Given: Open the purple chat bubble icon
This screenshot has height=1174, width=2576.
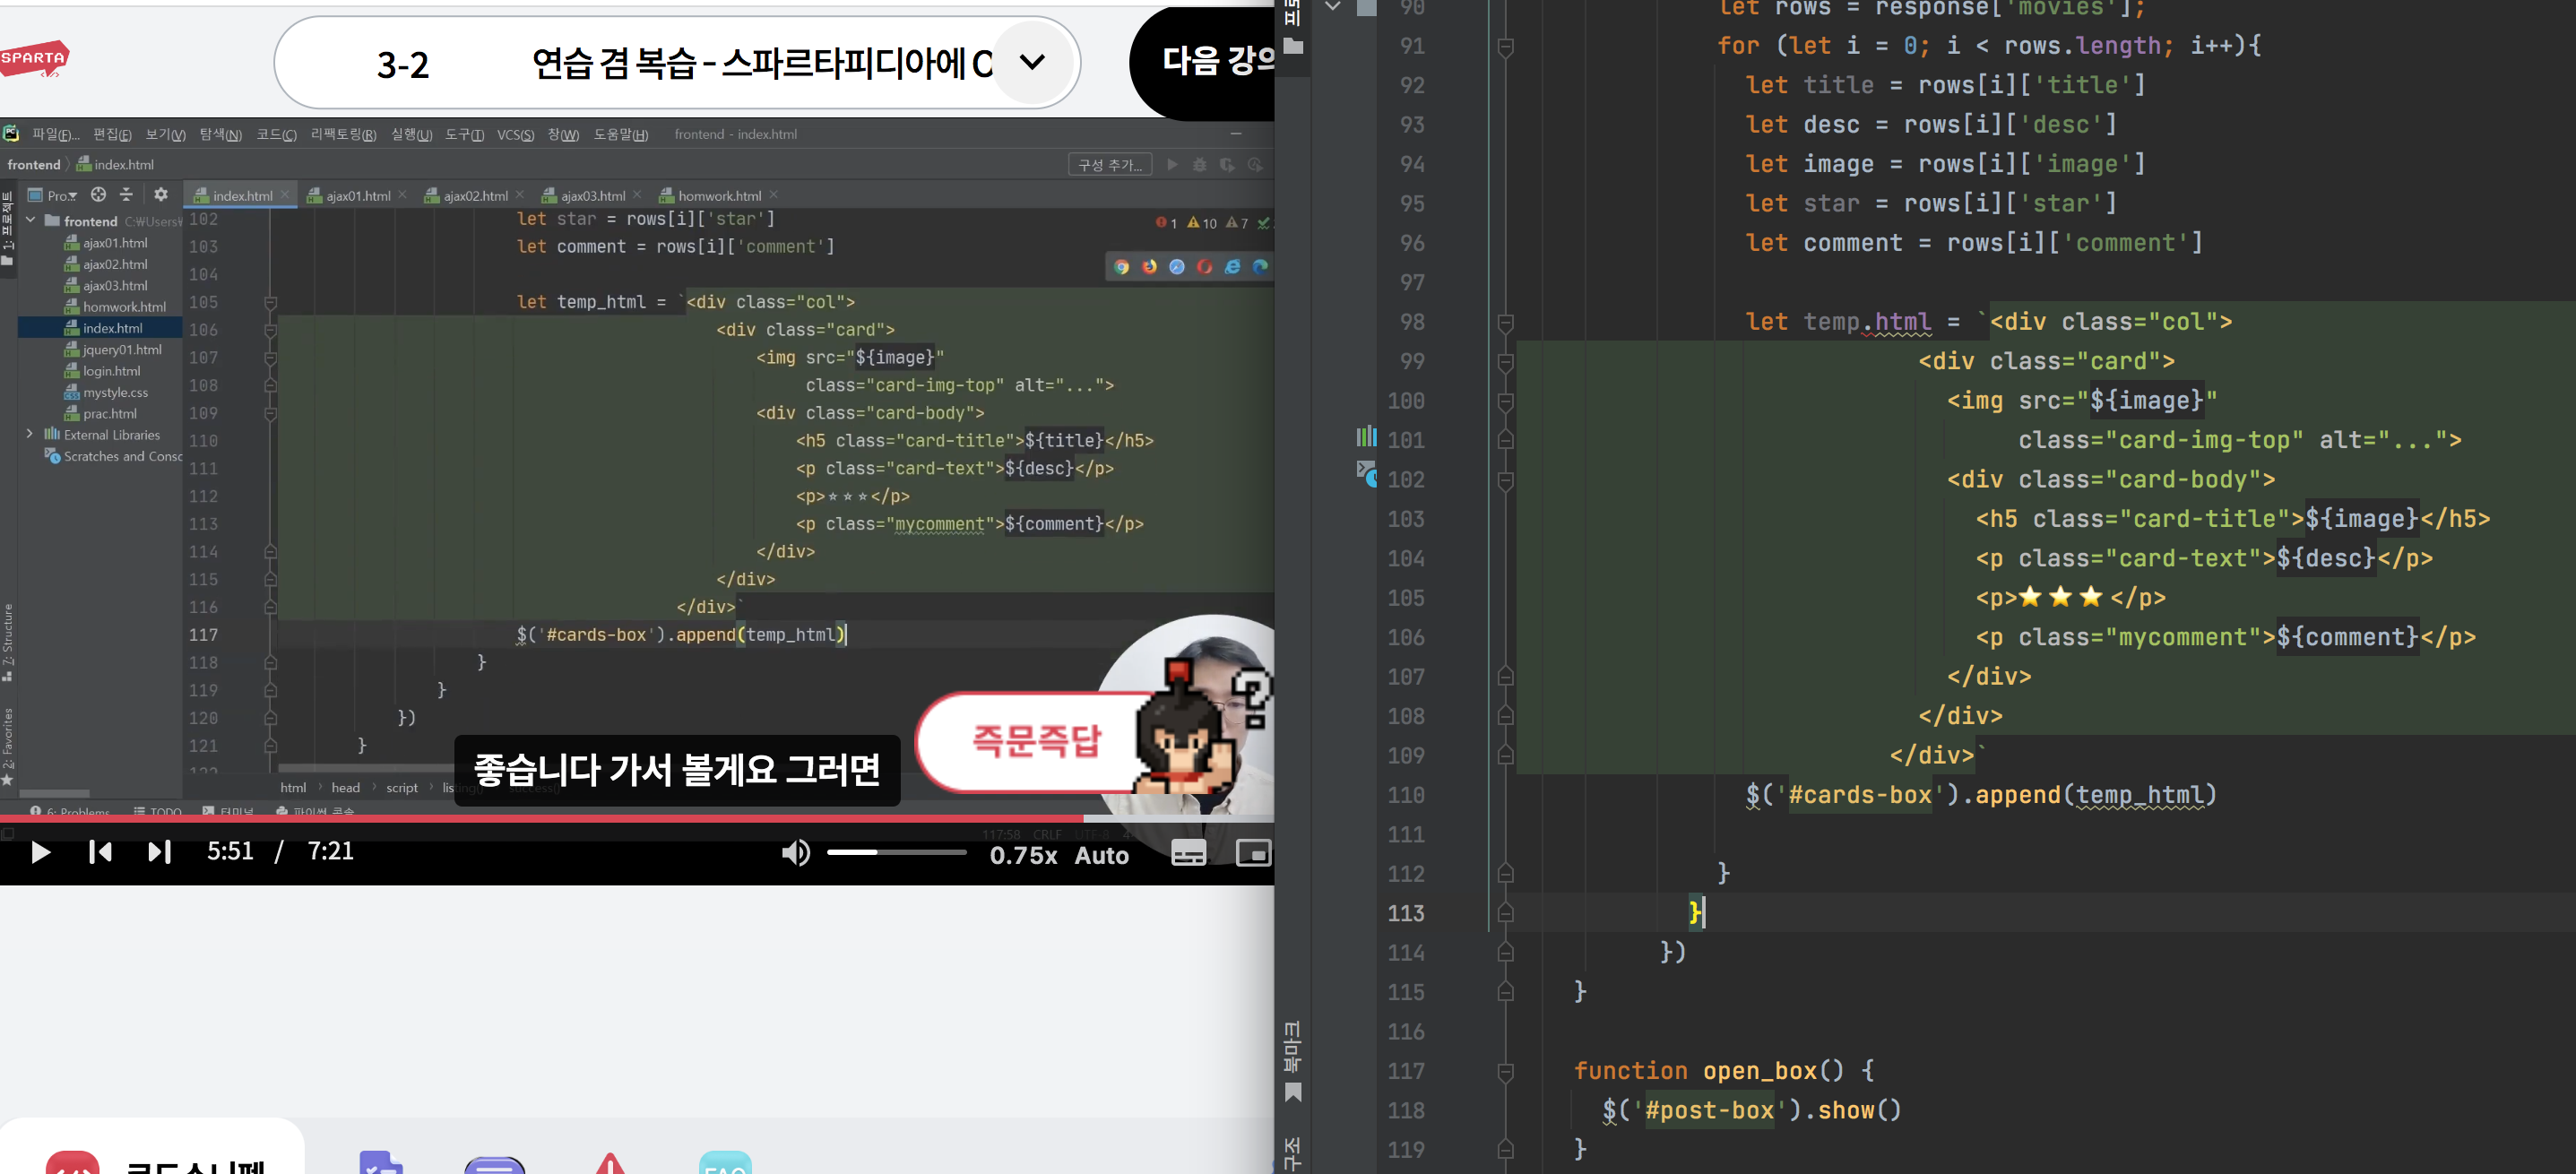Looking at the screenshot, I should [494, 1164].
